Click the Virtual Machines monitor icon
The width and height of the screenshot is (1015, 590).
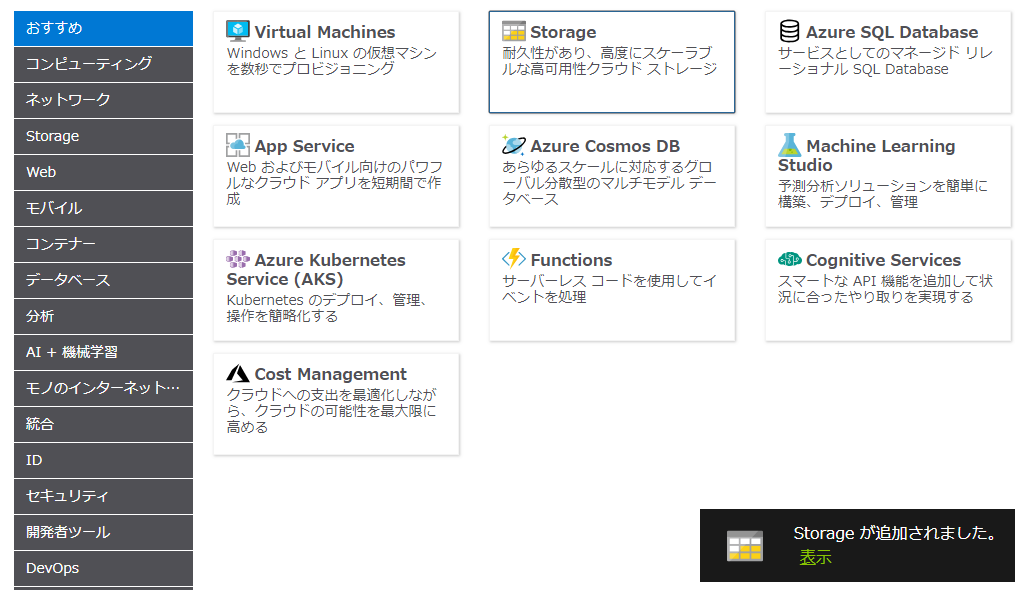tap(238, 31)
